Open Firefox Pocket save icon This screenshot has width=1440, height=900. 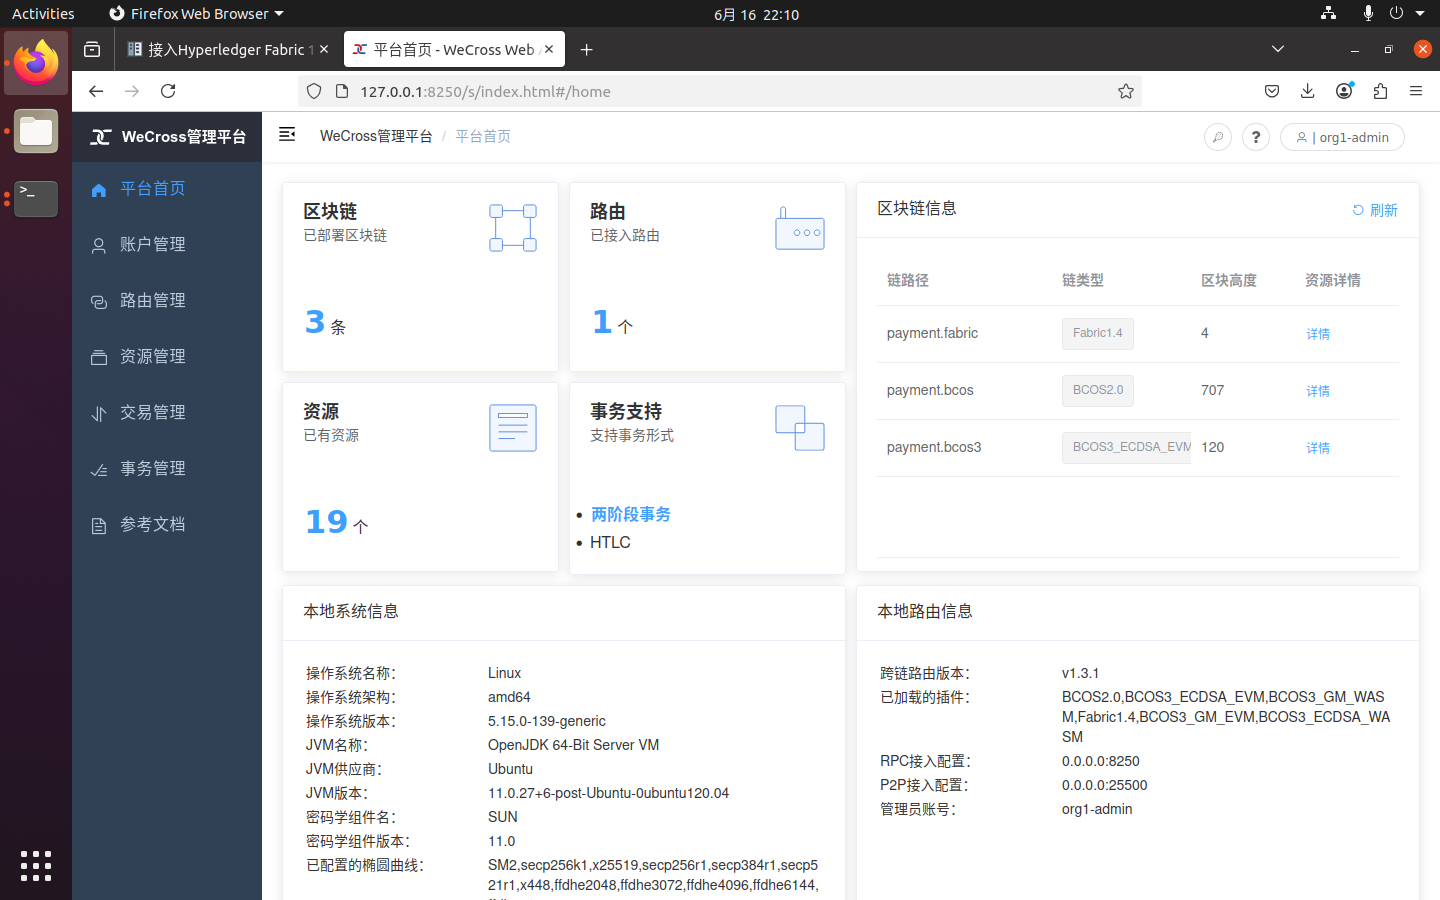tap(1272, 91)
